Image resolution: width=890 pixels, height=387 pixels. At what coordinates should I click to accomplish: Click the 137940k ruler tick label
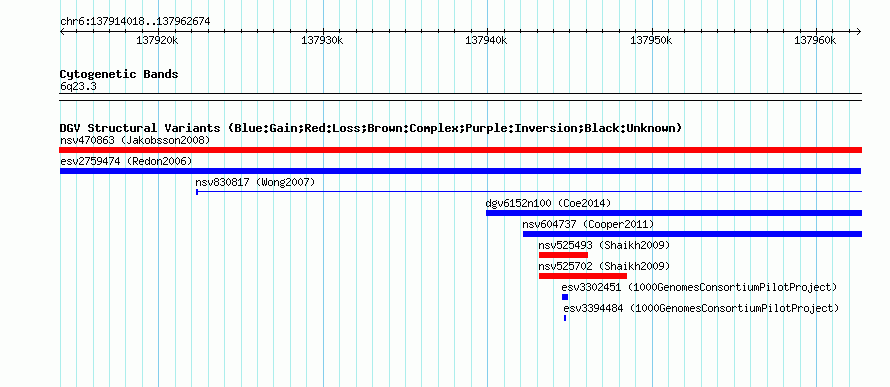(486, 41)
